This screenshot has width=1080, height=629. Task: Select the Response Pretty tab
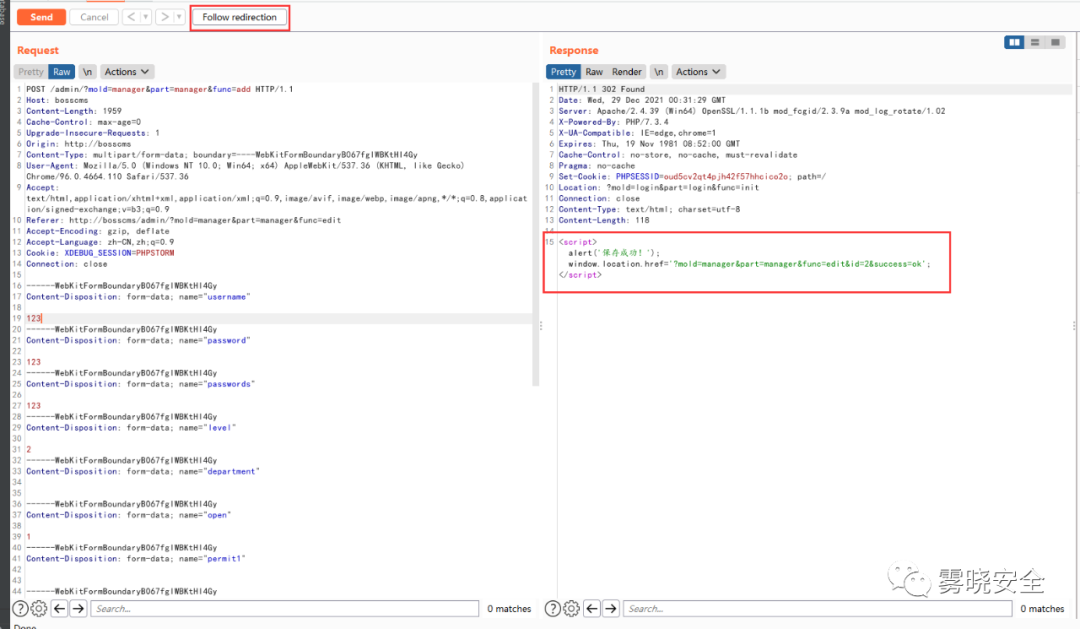[x=563, y=72]
